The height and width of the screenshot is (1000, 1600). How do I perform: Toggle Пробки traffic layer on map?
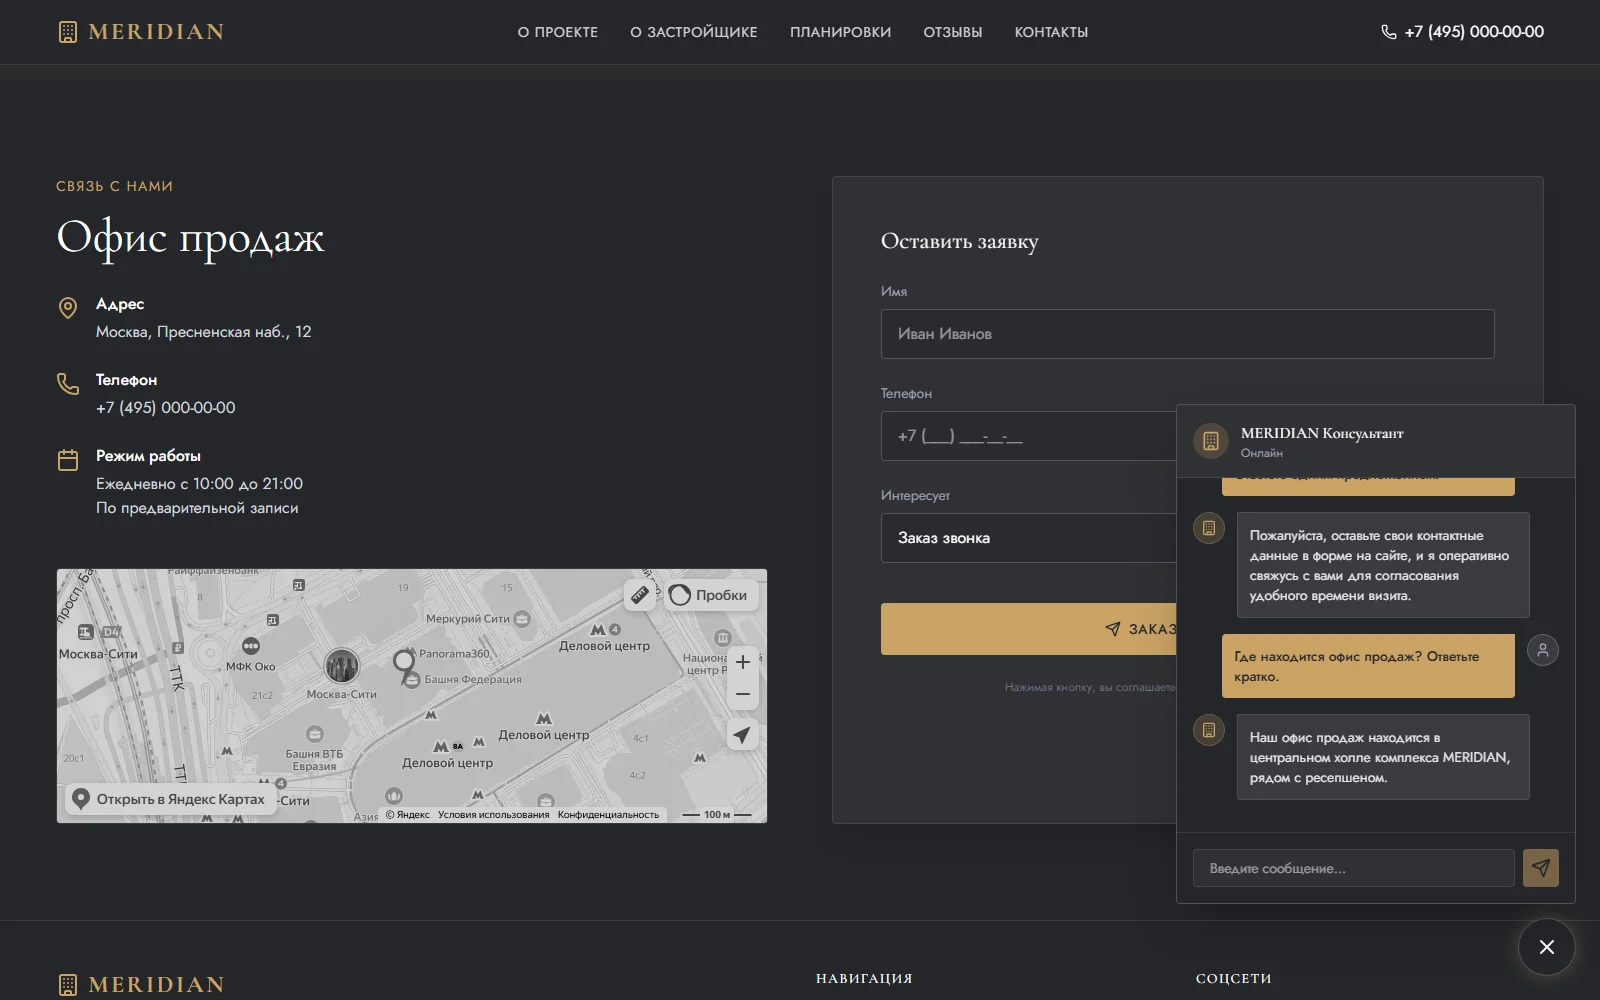click(x=709, y=595)
